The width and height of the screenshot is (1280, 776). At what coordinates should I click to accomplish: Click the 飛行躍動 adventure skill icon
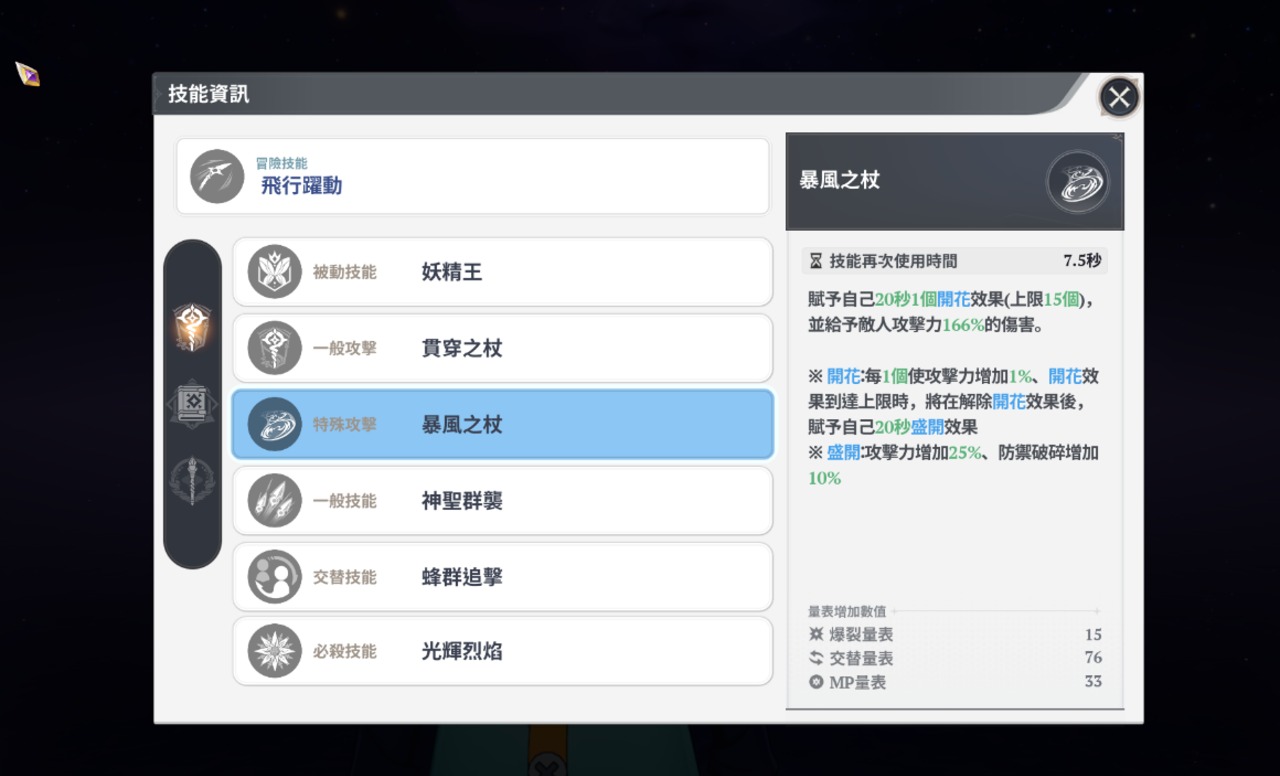coord(217,177)
